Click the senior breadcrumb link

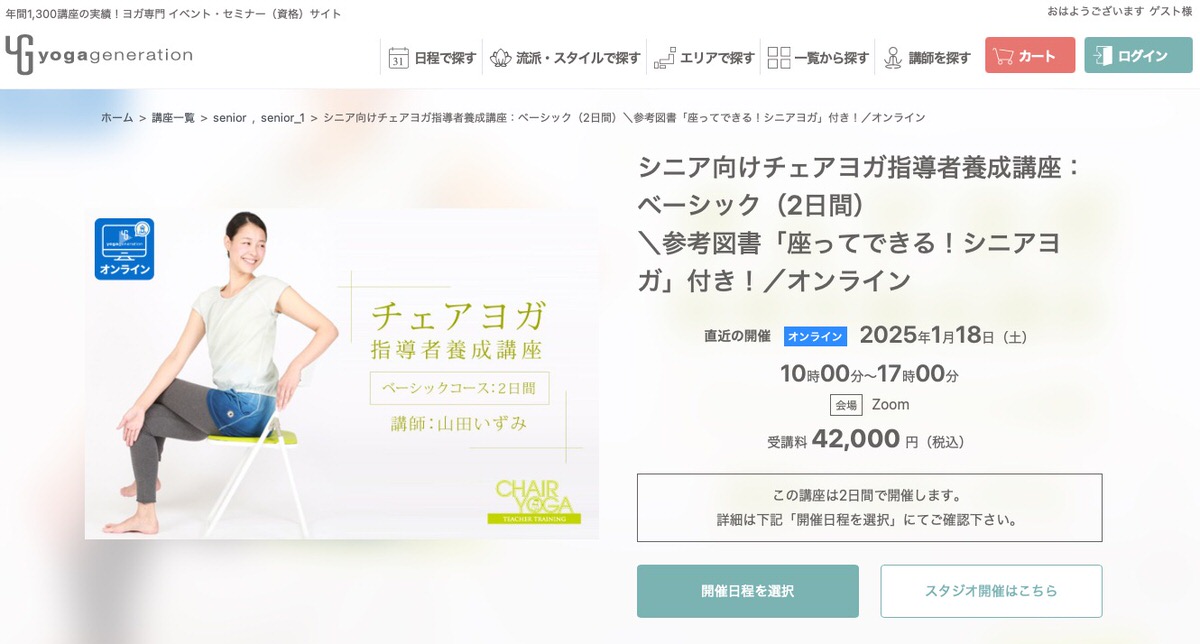pyautogui.click(x=229, y=117)
